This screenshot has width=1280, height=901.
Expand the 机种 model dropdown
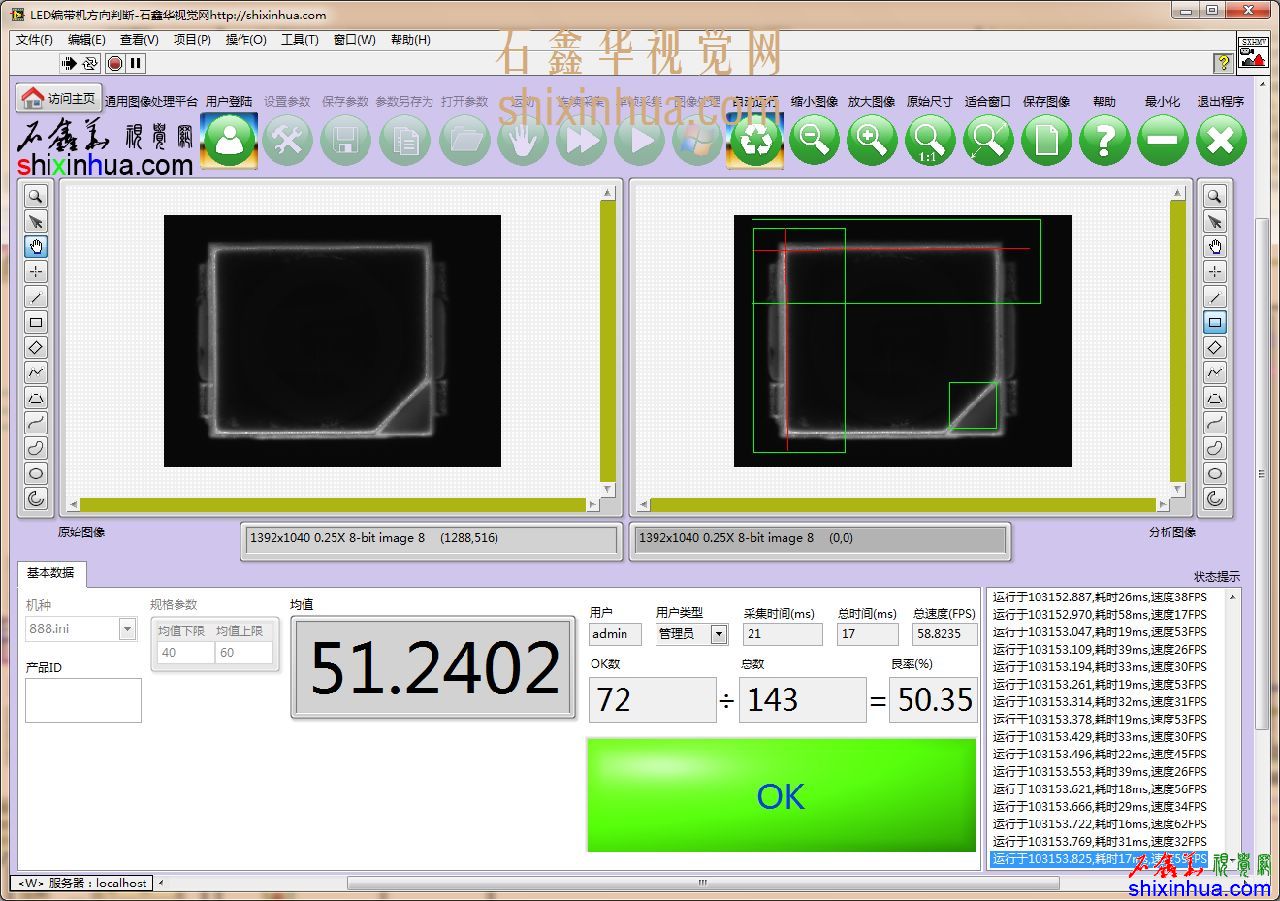(x=127, y=629)
